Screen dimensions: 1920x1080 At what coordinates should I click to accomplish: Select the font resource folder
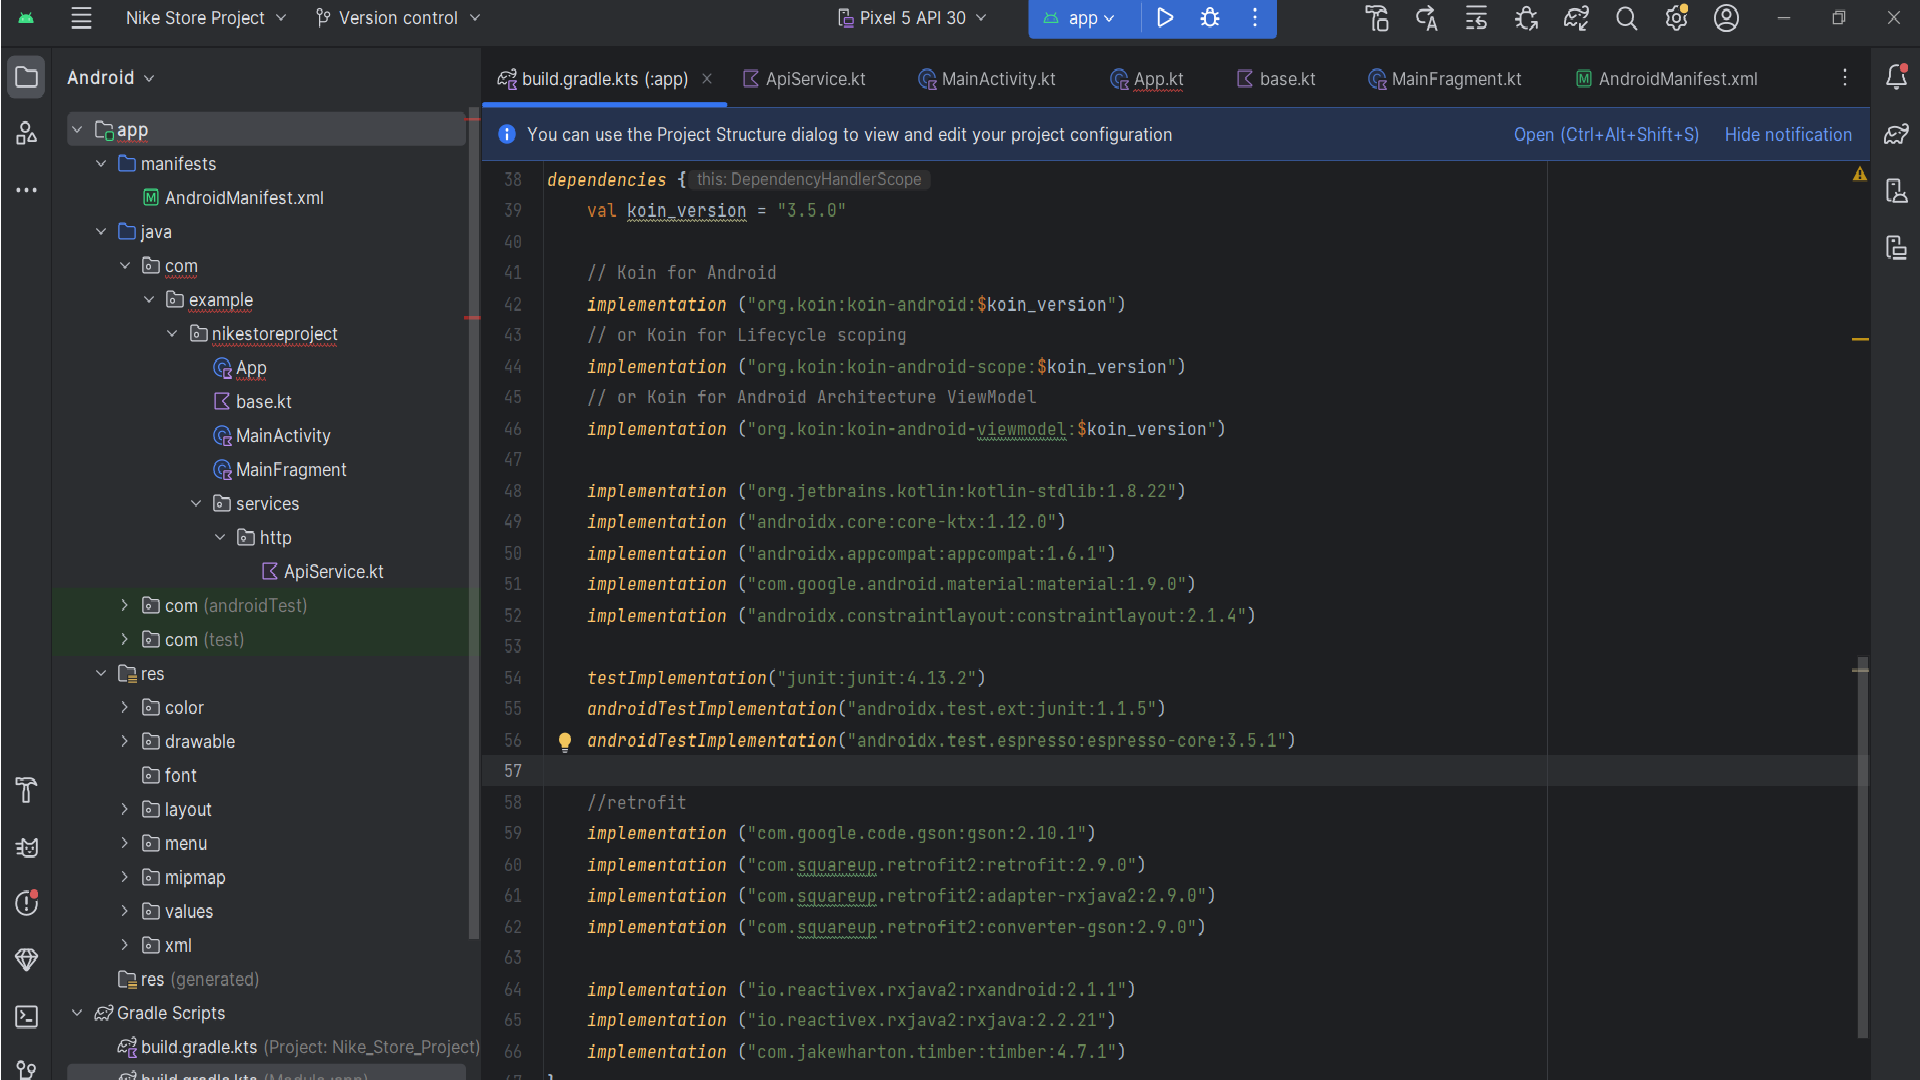[169, 776]
